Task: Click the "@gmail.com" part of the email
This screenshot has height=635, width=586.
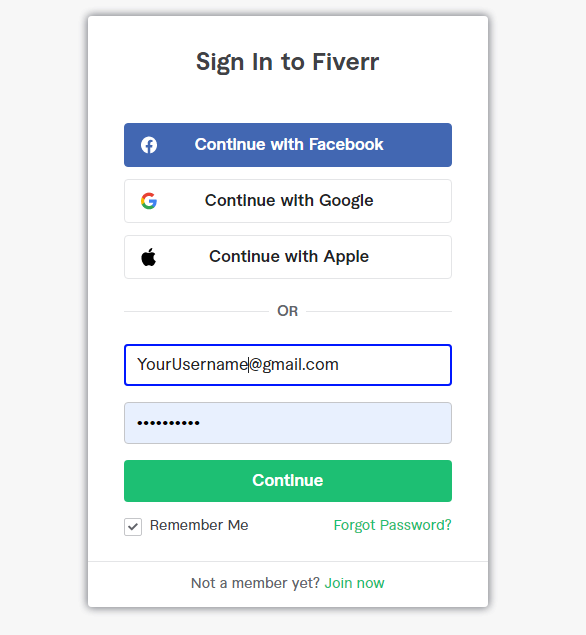Action: coord(294,365)
